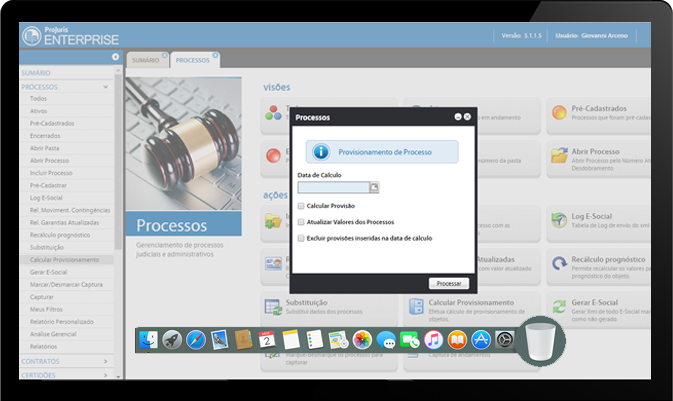Open Marcar/Desmarcar Captura in sidebar

pyautogui.click(x=66, y=285)
